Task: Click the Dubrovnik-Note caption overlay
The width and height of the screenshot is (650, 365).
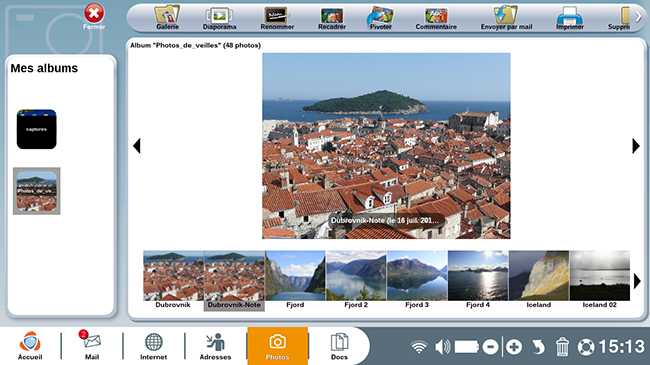Action: (385, 220)
